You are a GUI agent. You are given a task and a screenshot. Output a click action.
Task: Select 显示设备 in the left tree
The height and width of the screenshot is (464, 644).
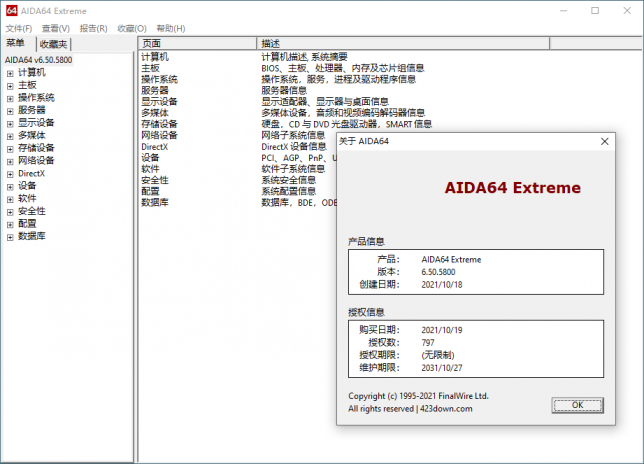click(x=36, y=123)
